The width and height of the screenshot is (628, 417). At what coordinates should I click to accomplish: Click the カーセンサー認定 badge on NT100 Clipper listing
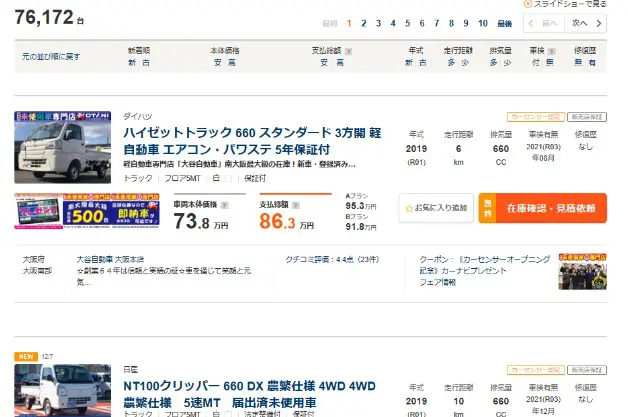tap(535, 370)
